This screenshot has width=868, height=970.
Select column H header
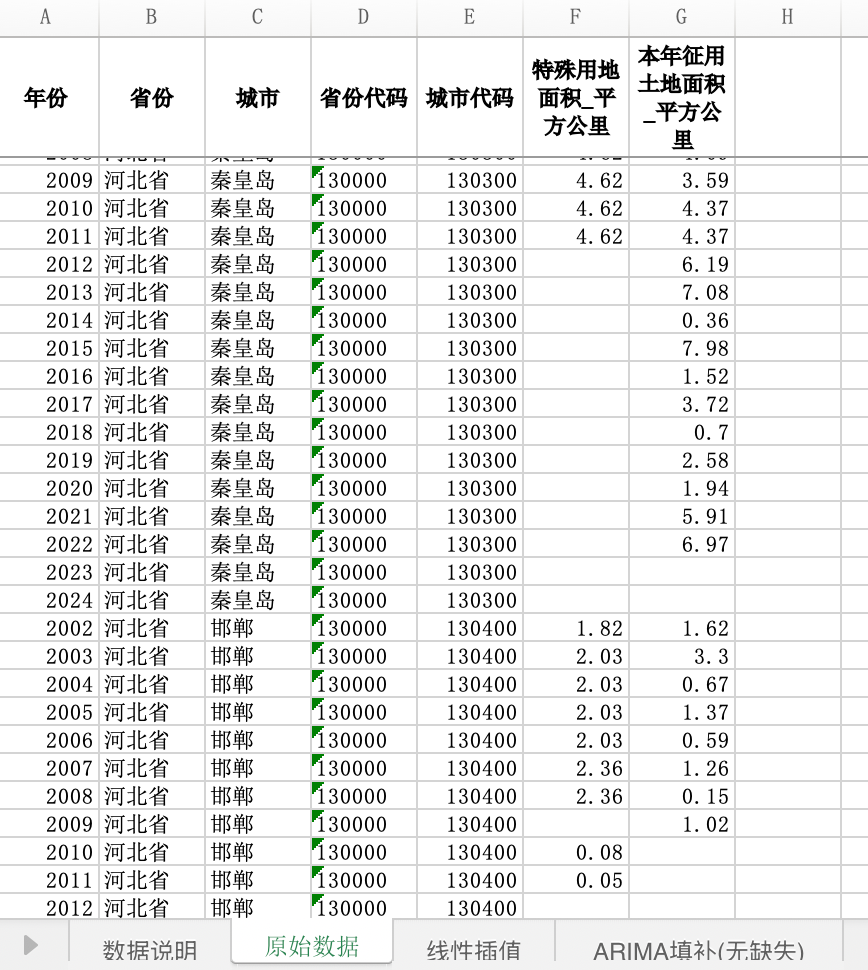pyautogui.click(x=788, y=17)
